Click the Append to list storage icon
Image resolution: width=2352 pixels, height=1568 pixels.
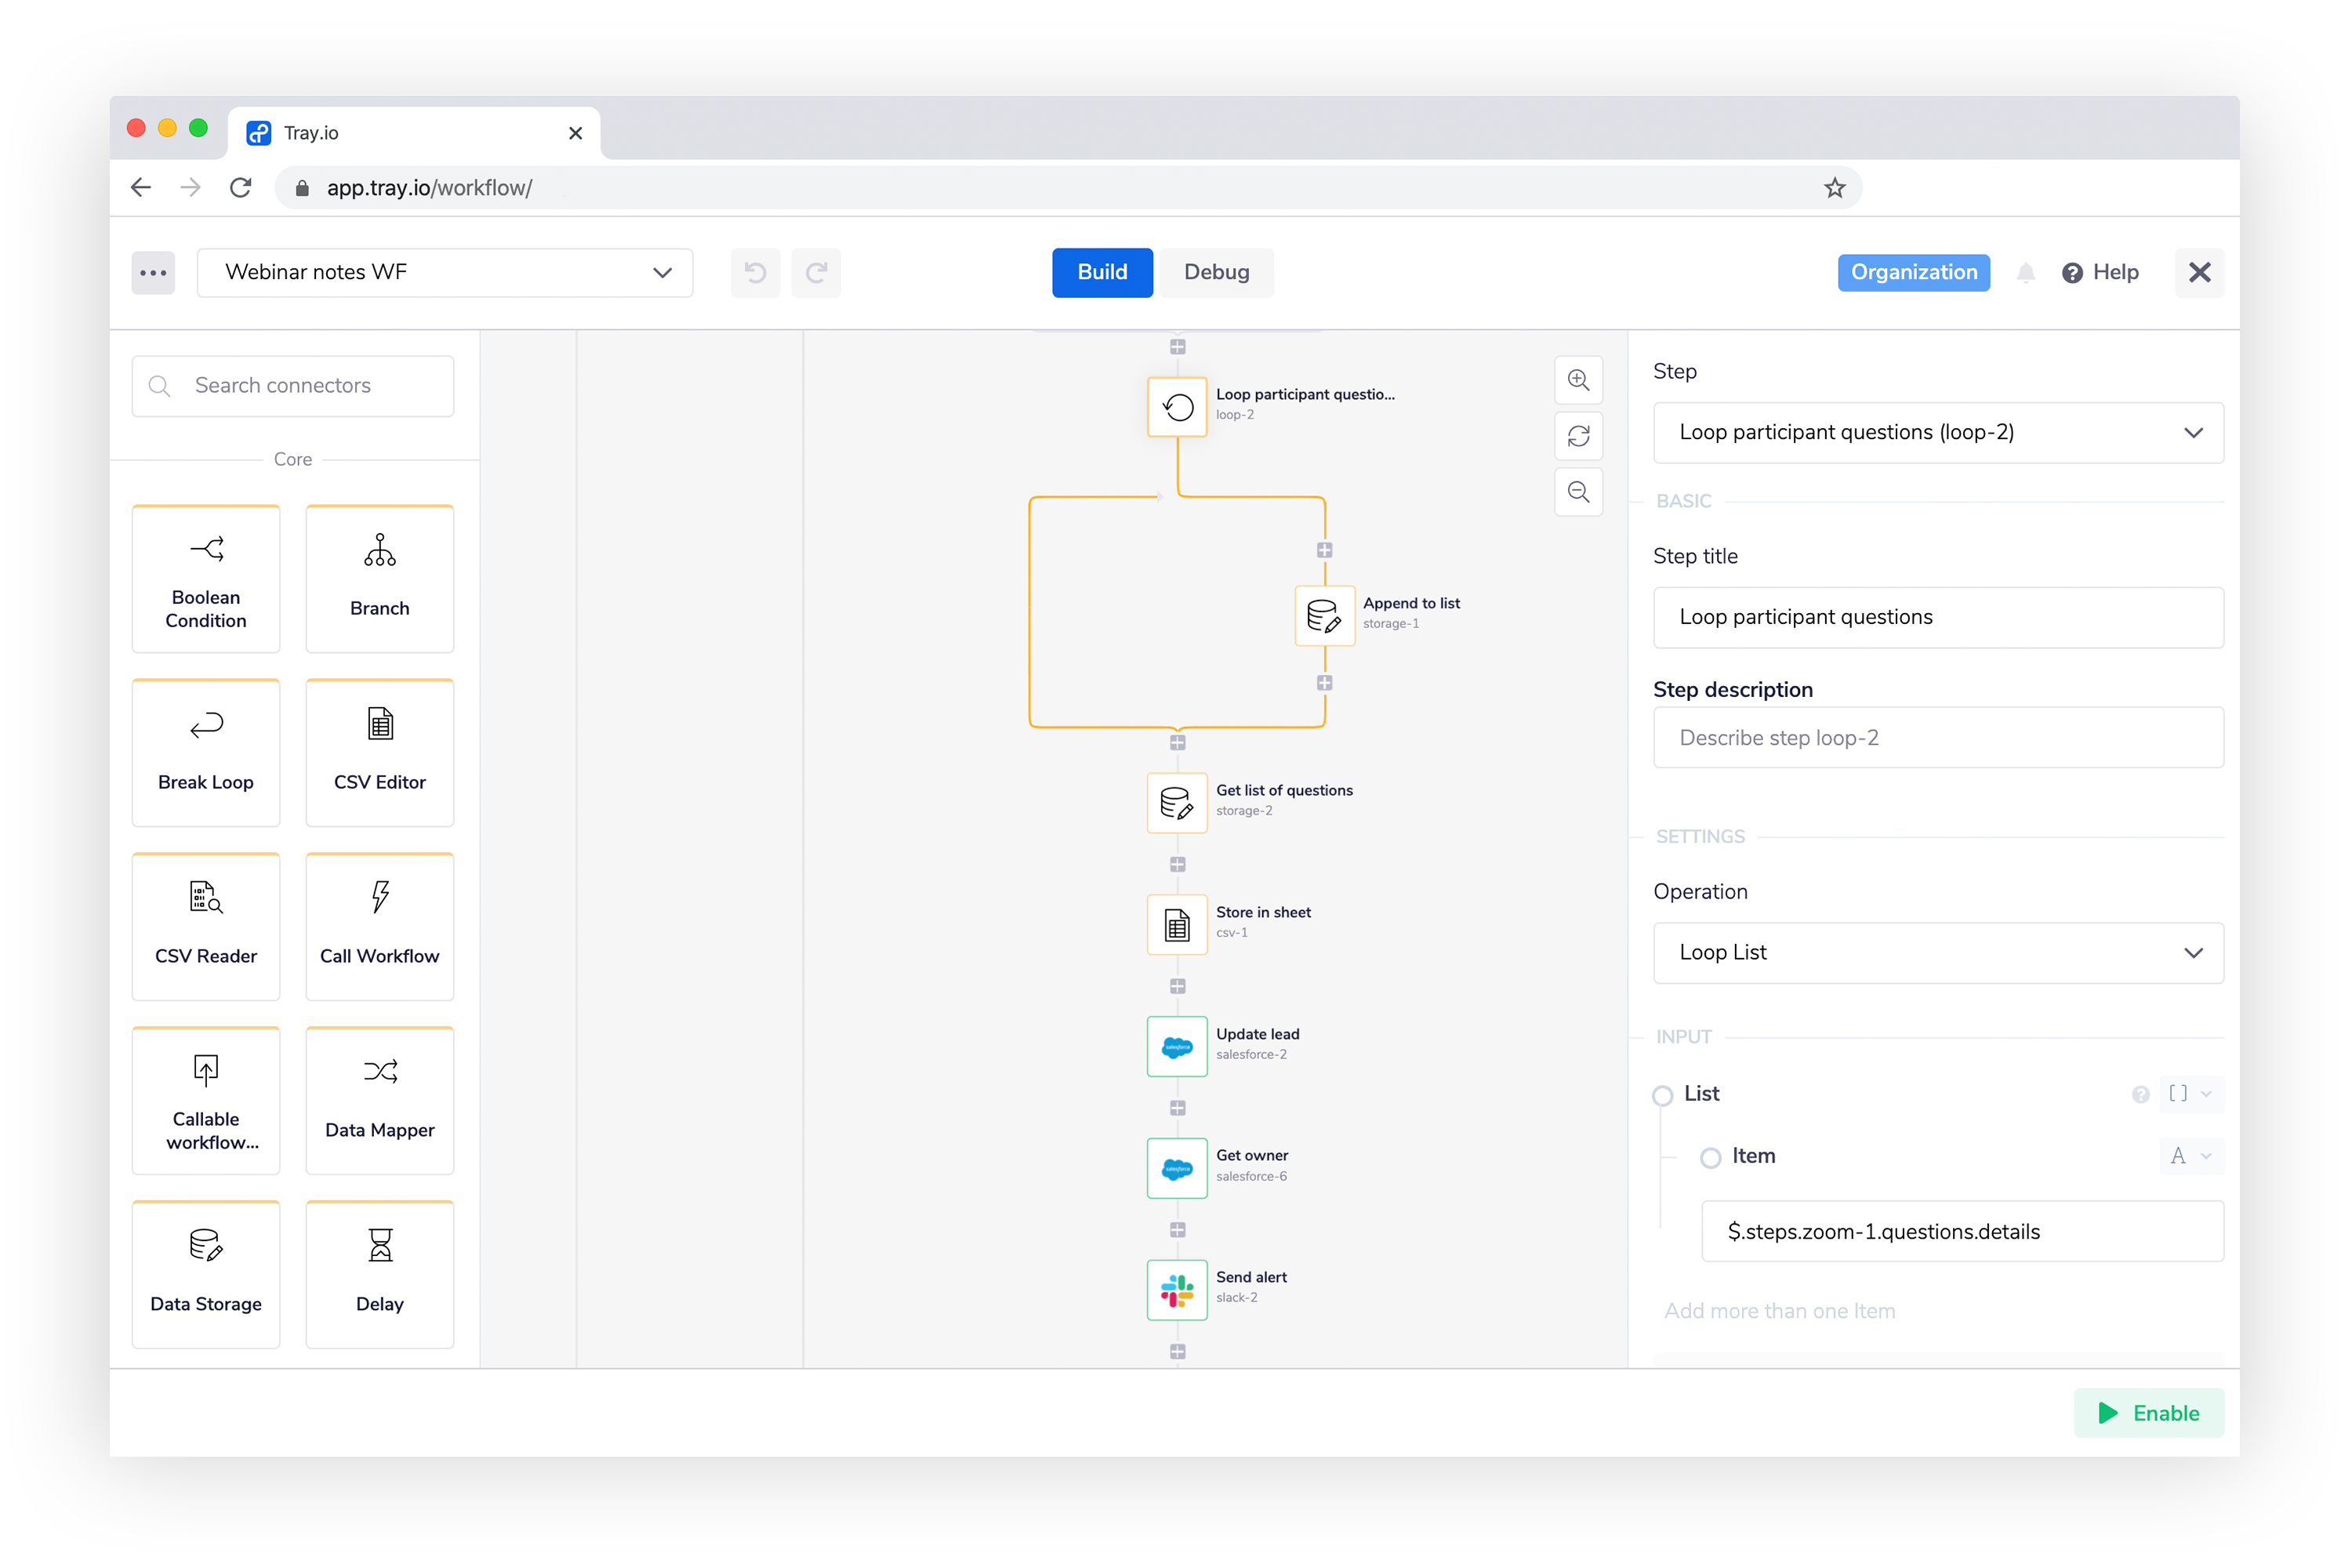1324,615
